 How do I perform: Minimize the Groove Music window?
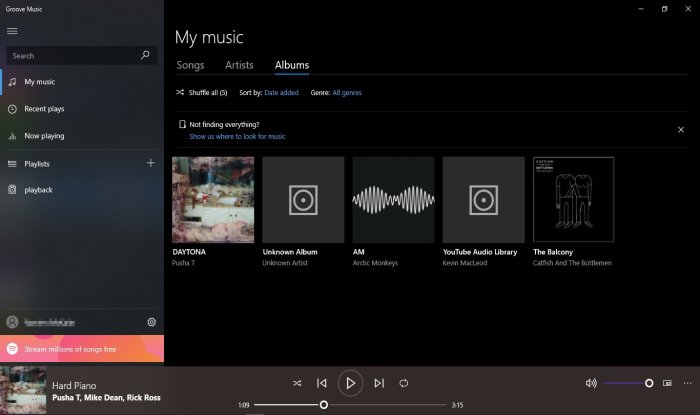coord(641,9)
